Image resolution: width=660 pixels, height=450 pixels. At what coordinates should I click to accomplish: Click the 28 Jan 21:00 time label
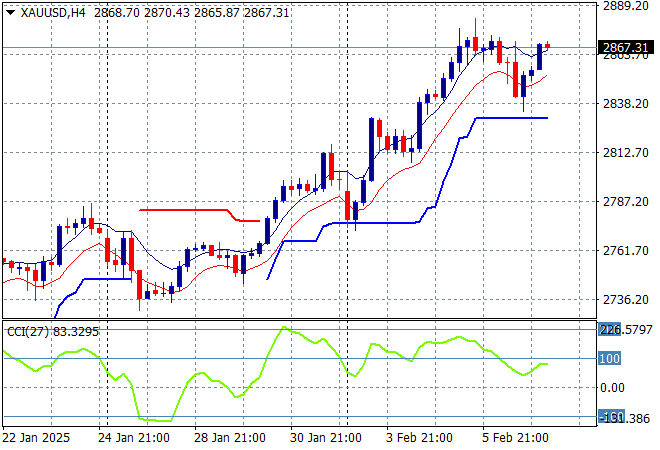click(230, 438)
